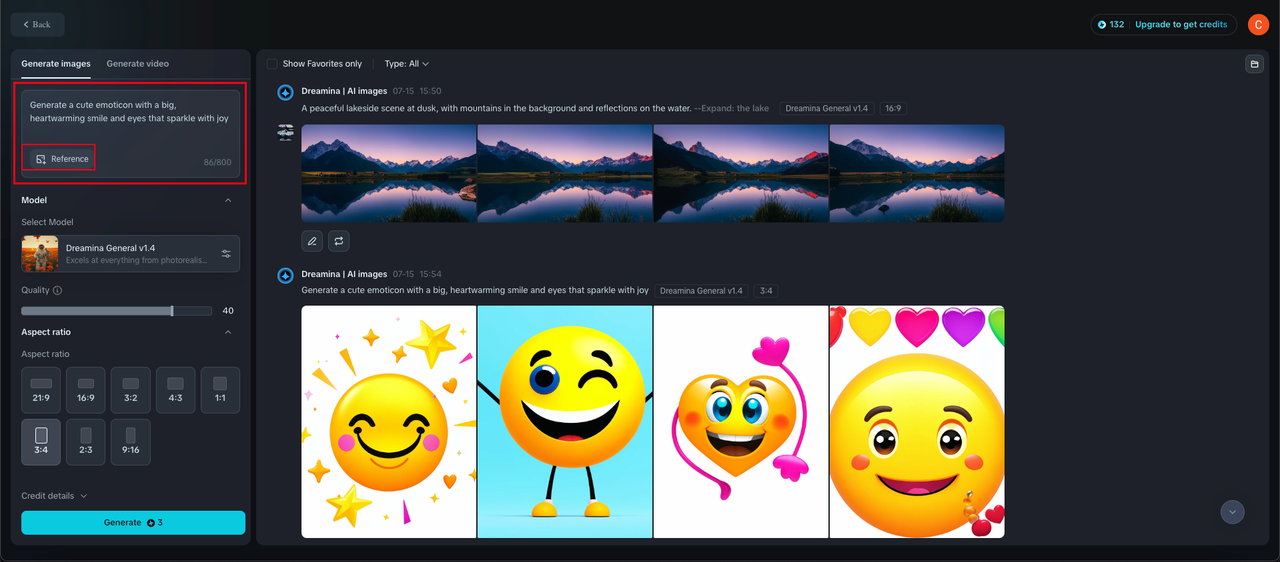Open smiley with stars emoticon image
This screenshot has height=562, width=1280.
tap(389, 422)
